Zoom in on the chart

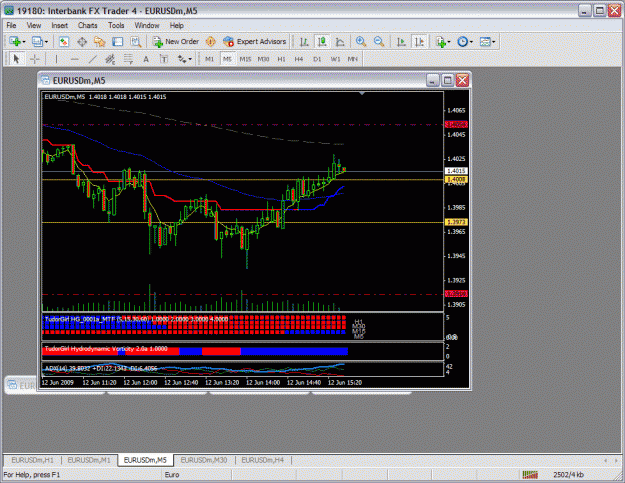click(361, 41)
